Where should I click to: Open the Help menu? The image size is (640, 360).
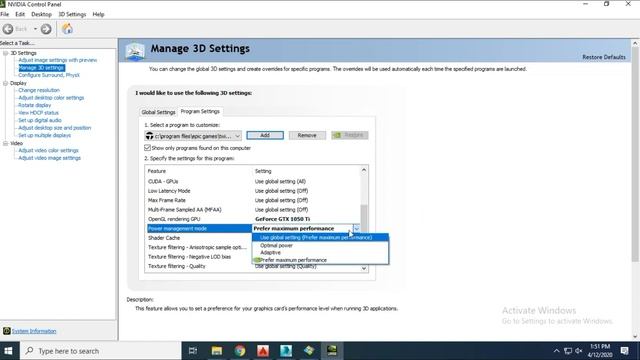click(x=98, y=14)
